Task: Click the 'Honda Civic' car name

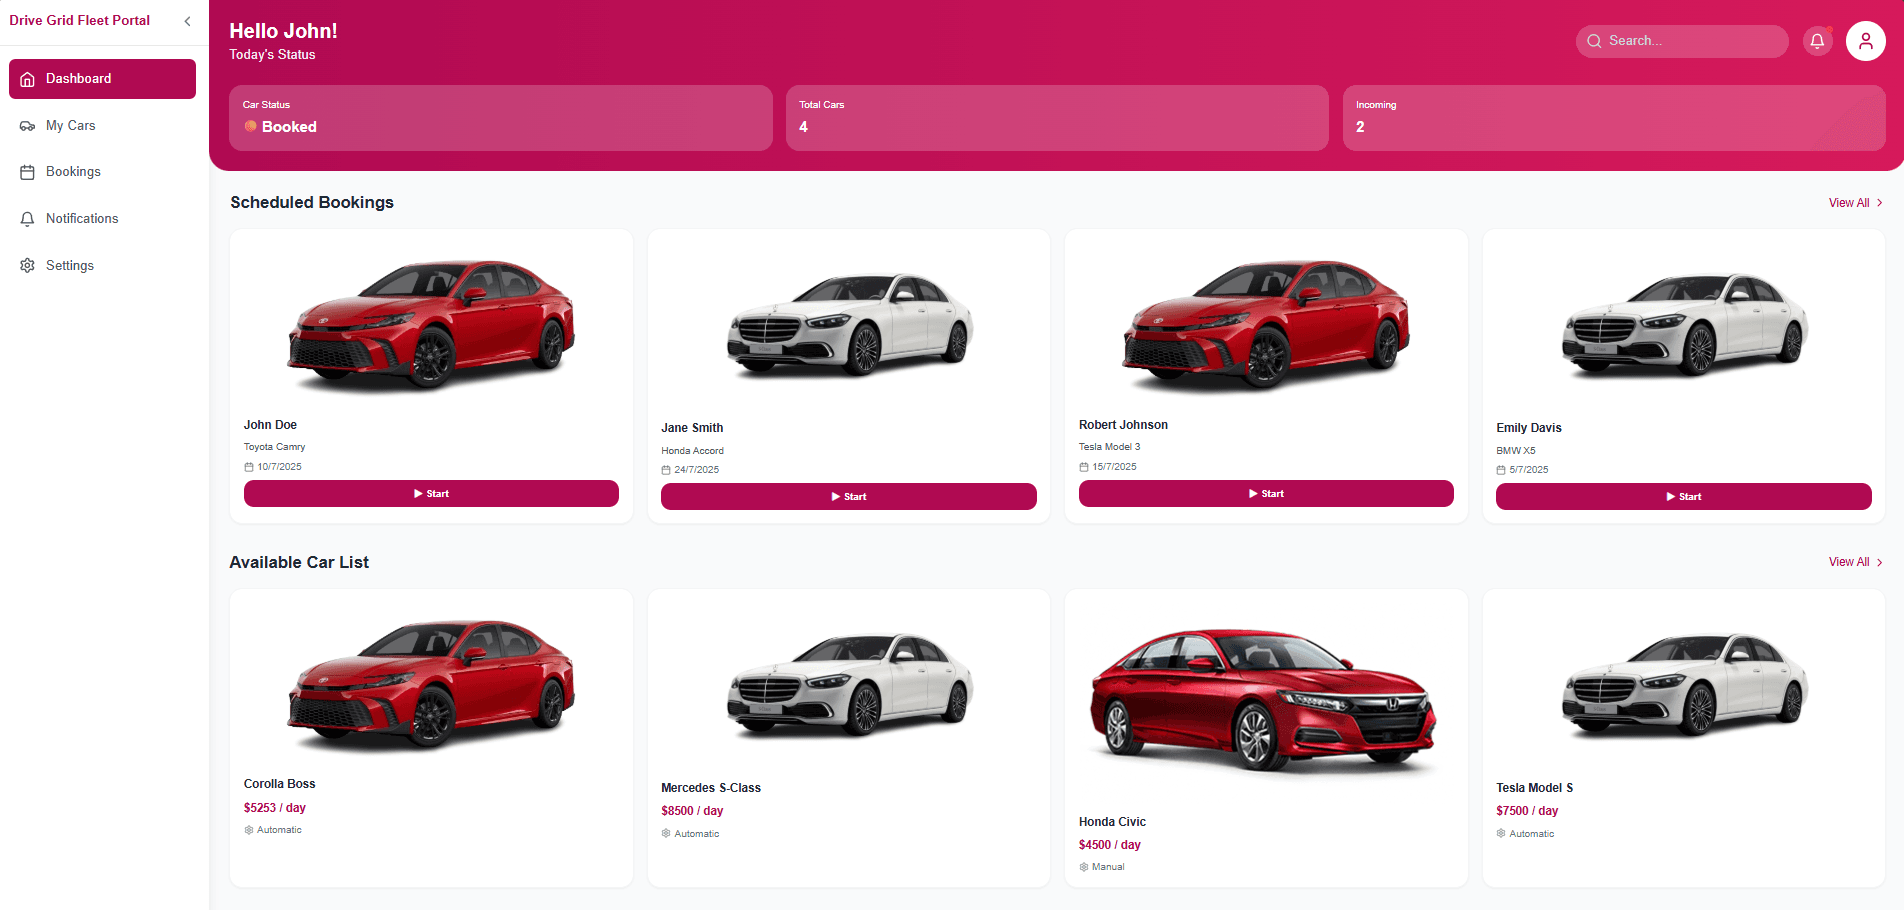Action: [1112, 822]
